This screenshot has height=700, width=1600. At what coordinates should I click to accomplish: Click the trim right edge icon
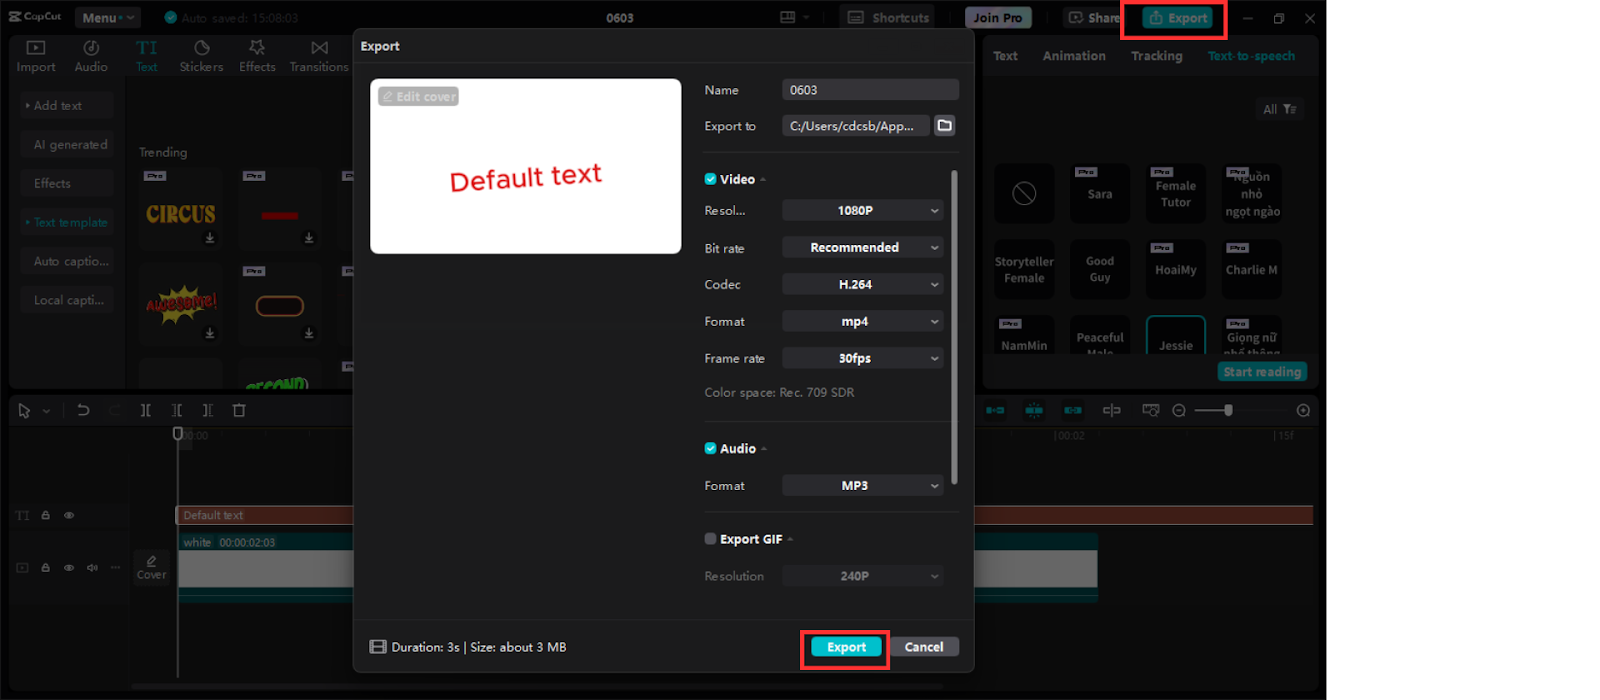coord(208,410)
